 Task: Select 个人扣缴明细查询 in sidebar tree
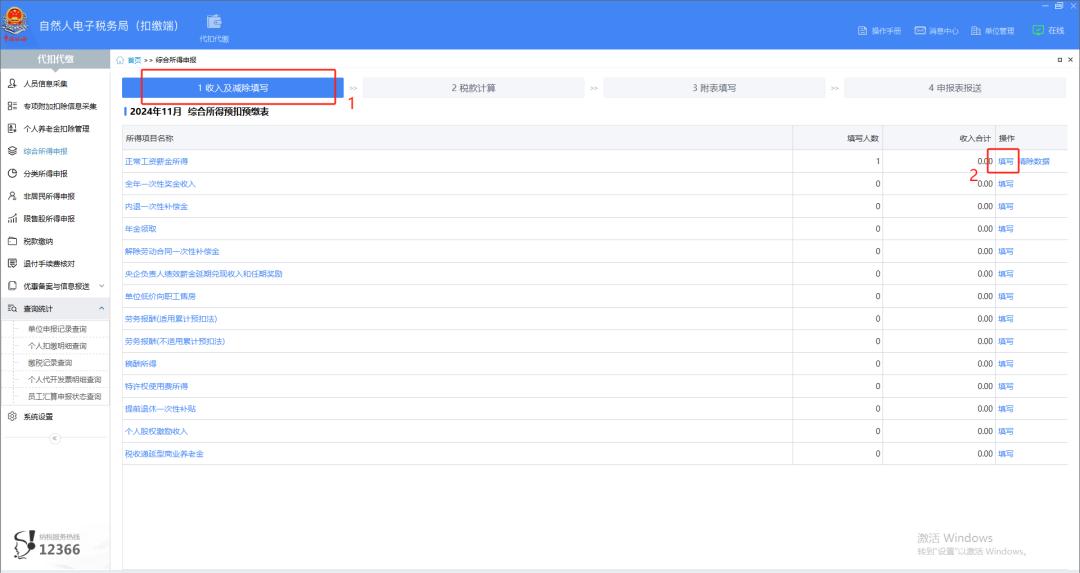(57, 346)
